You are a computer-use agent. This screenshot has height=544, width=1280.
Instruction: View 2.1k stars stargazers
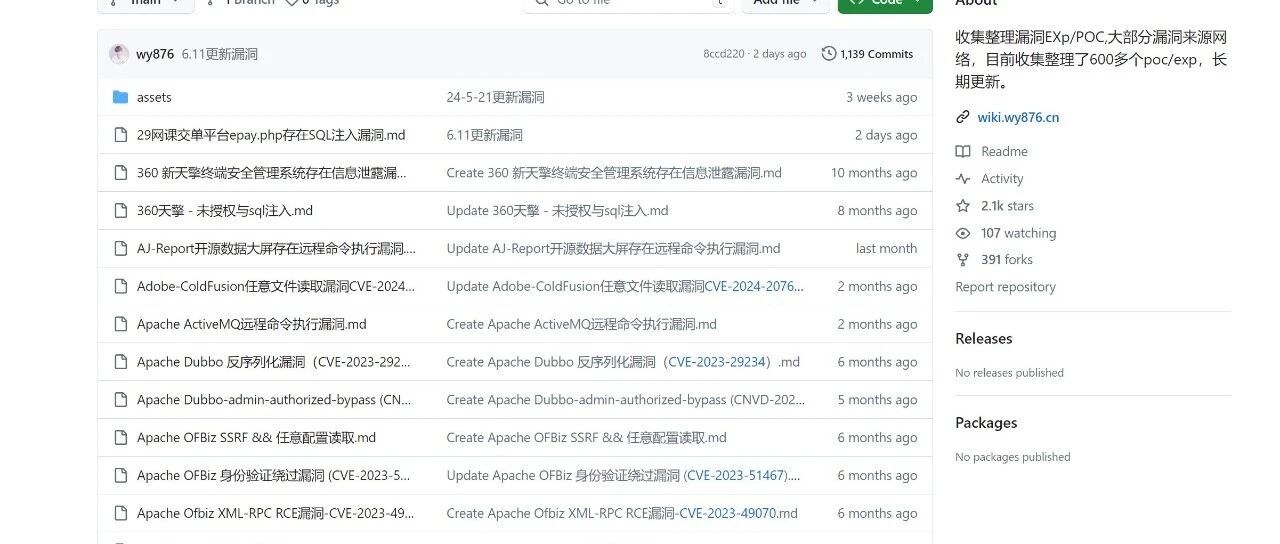1007,206
